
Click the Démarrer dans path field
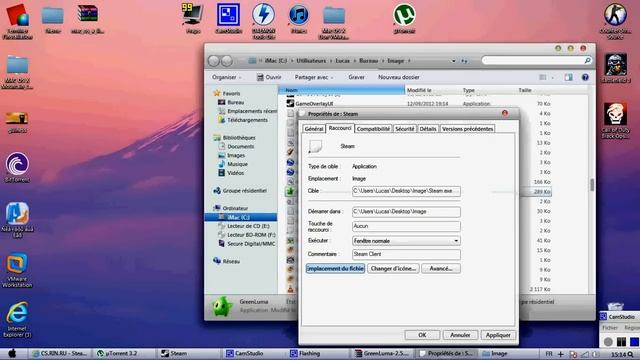406,211
